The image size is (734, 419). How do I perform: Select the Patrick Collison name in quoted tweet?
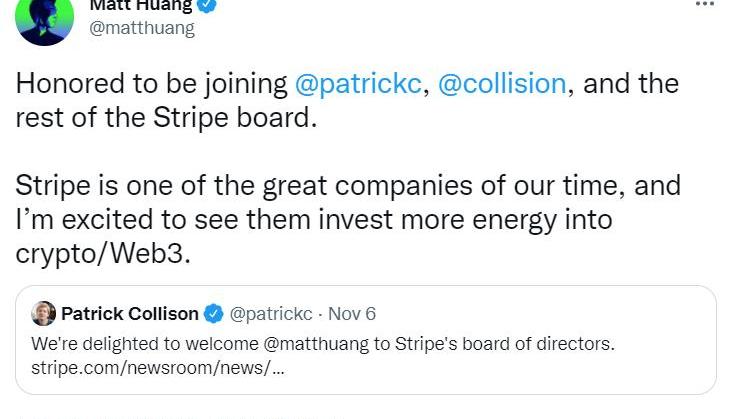click(130, 314)
